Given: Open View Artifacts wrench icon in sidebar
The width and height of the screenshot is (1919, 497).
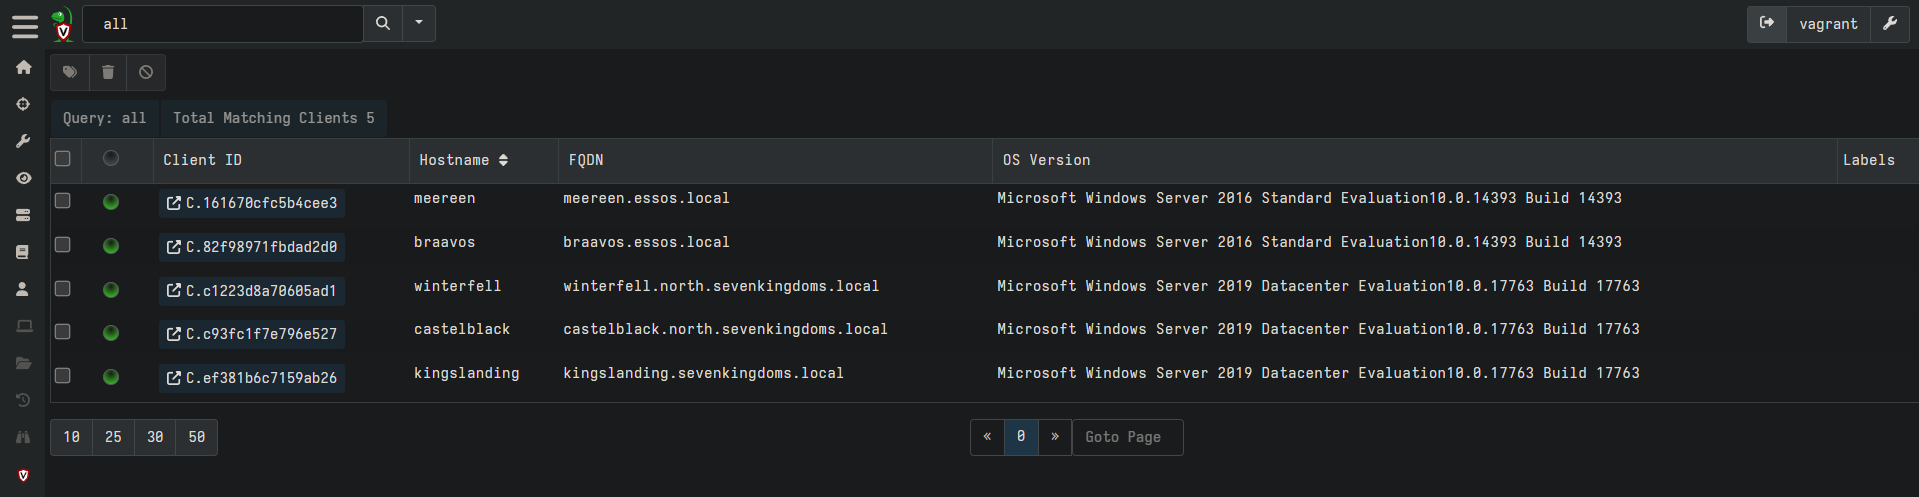Looking at the screenshot, I should [24, 141].
